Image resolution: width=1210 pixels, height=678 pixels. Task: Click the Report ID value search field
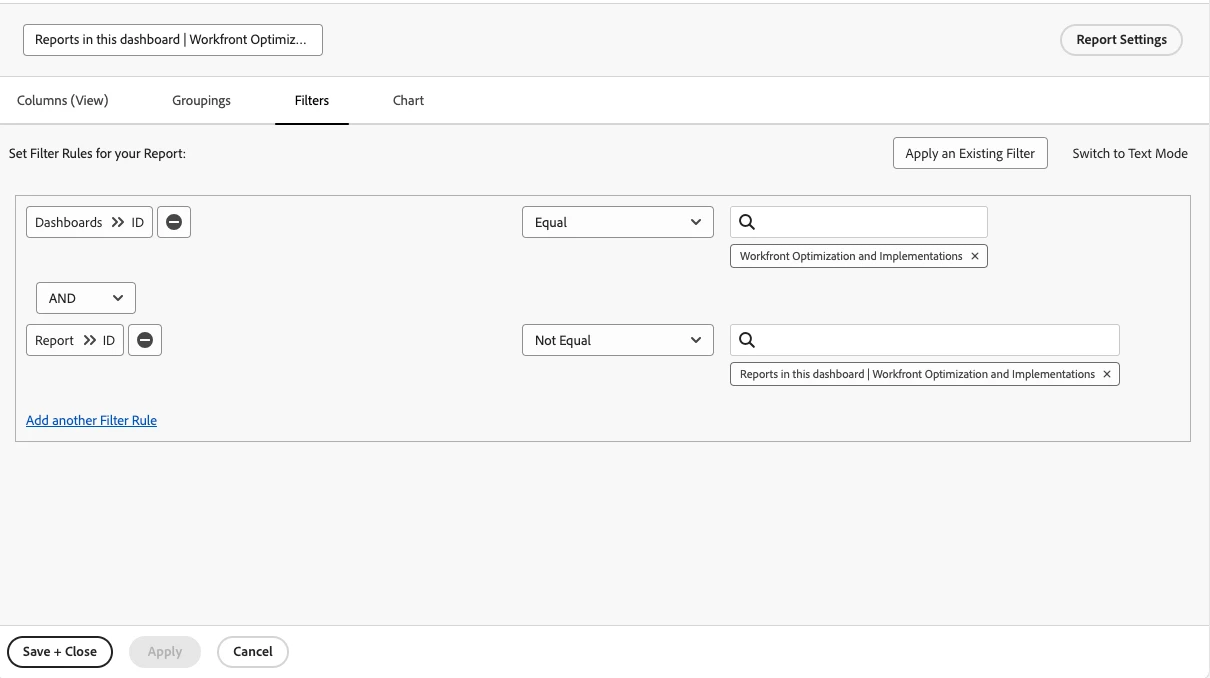925,340
